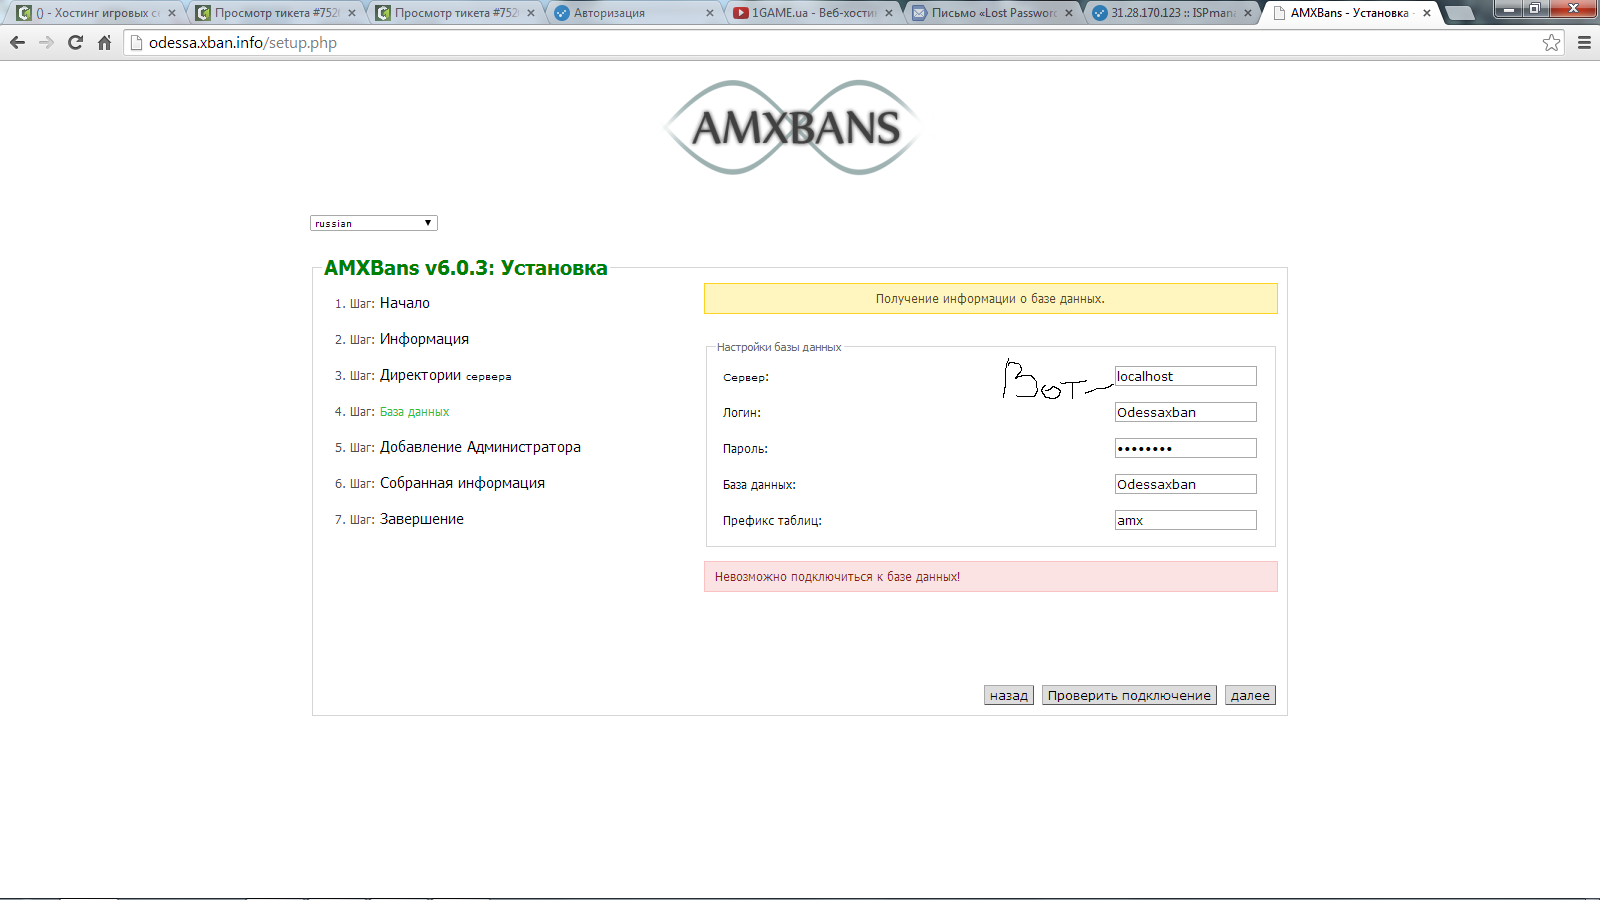The width and height of the screenshot is (1600, 900).
Task: Open the browser Home icon
Action: [x=104, y=43]
